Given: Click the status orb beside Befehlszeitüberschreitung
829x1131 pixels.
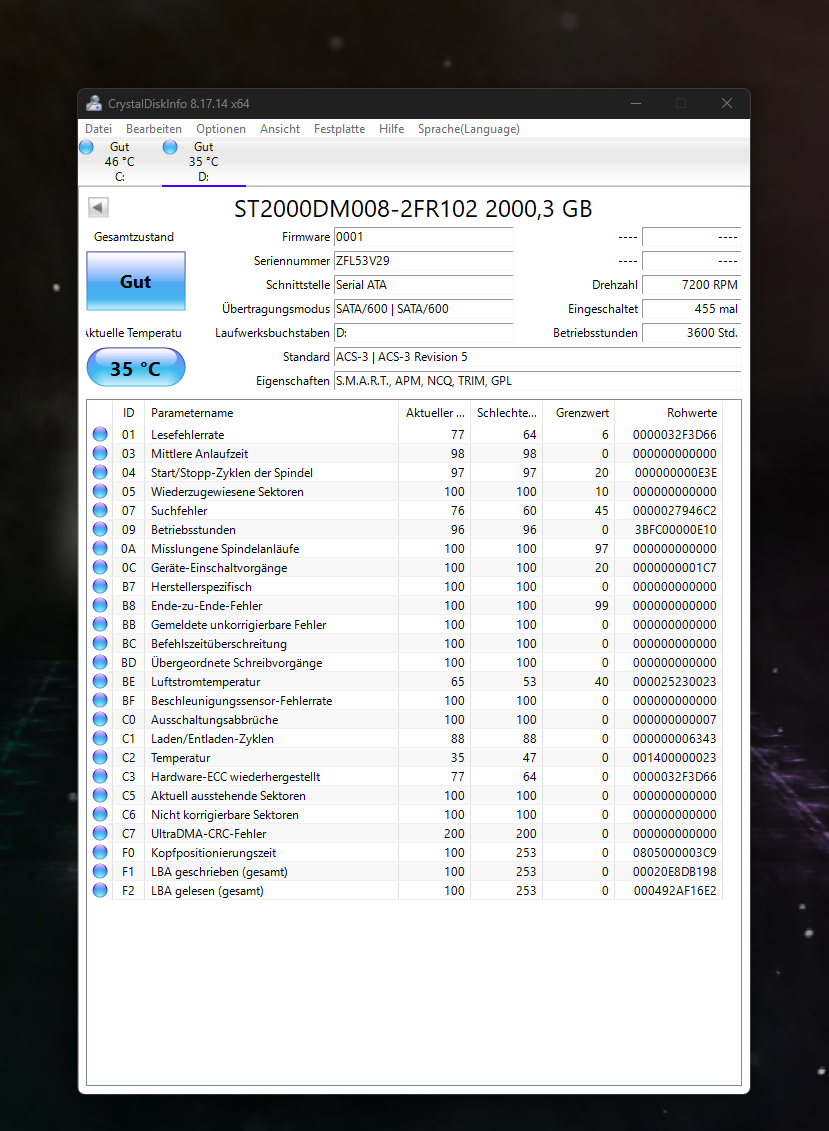Looking at the screenshot, I should pyautogui.click(x=100, y=643).
